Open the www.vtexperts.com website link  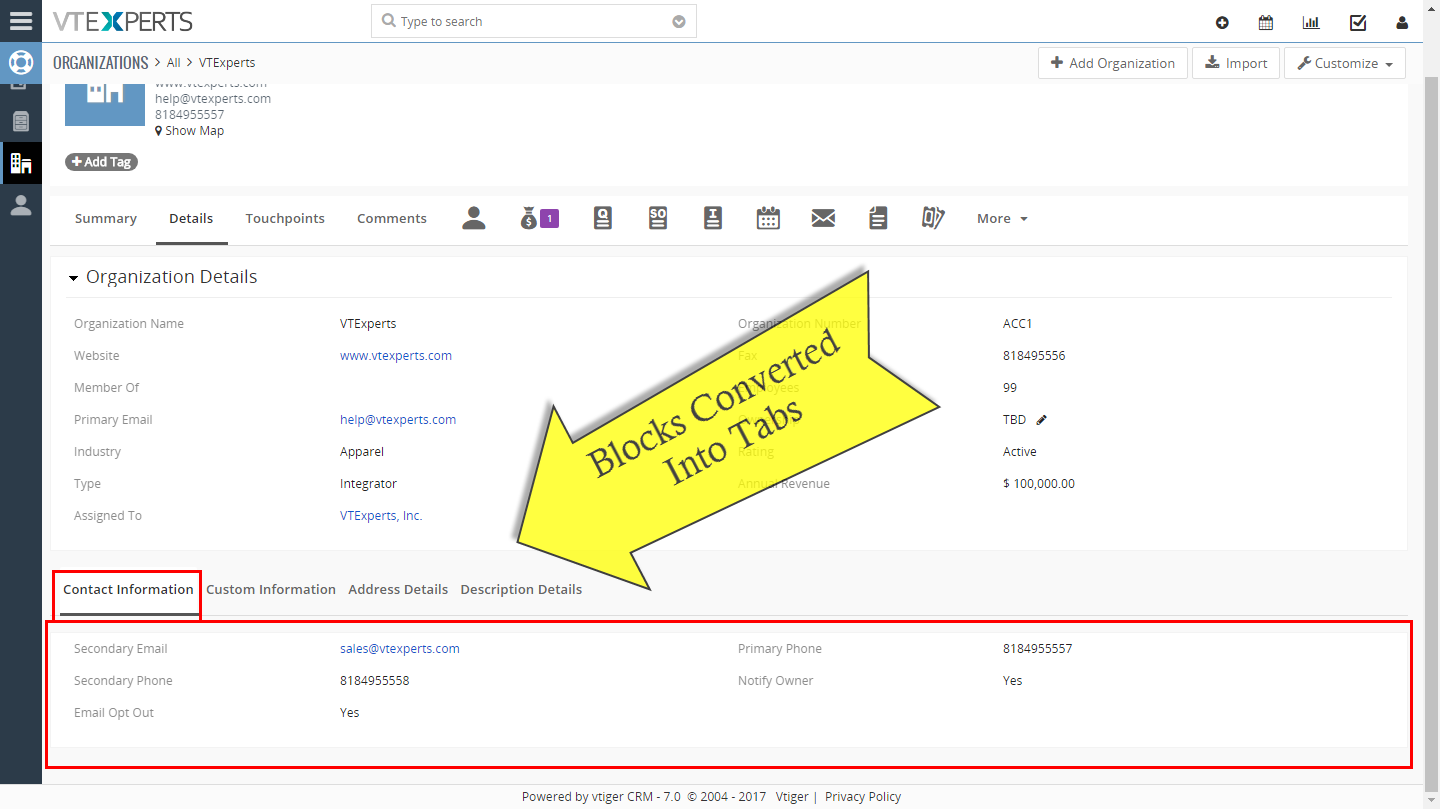click(396, 356)
